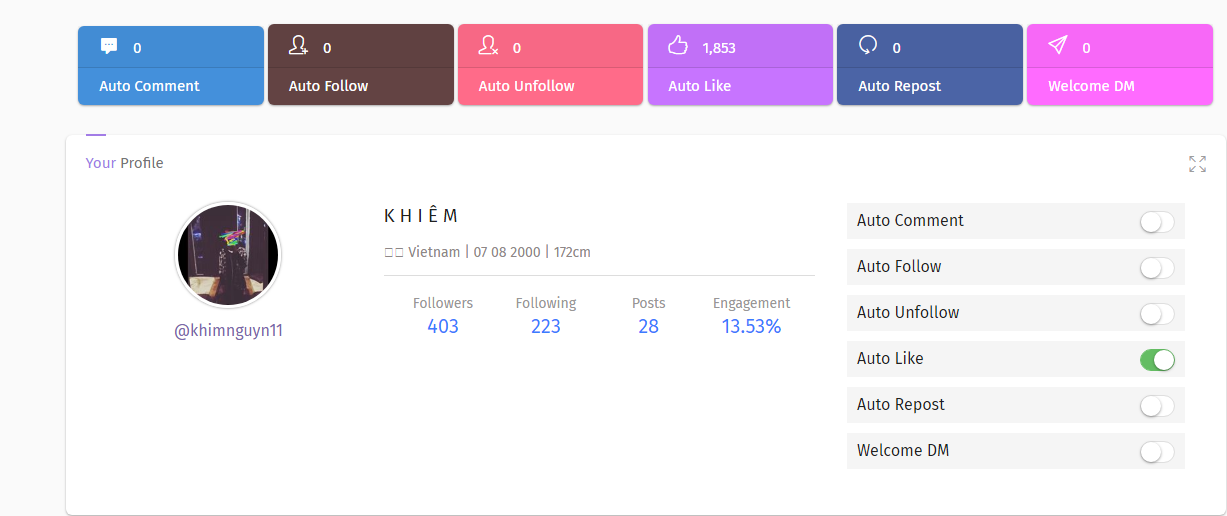Switch on the Auto Repost toggle
Image resolution: width=1227 pixels, height=516 pixels.
point(1157,406)
